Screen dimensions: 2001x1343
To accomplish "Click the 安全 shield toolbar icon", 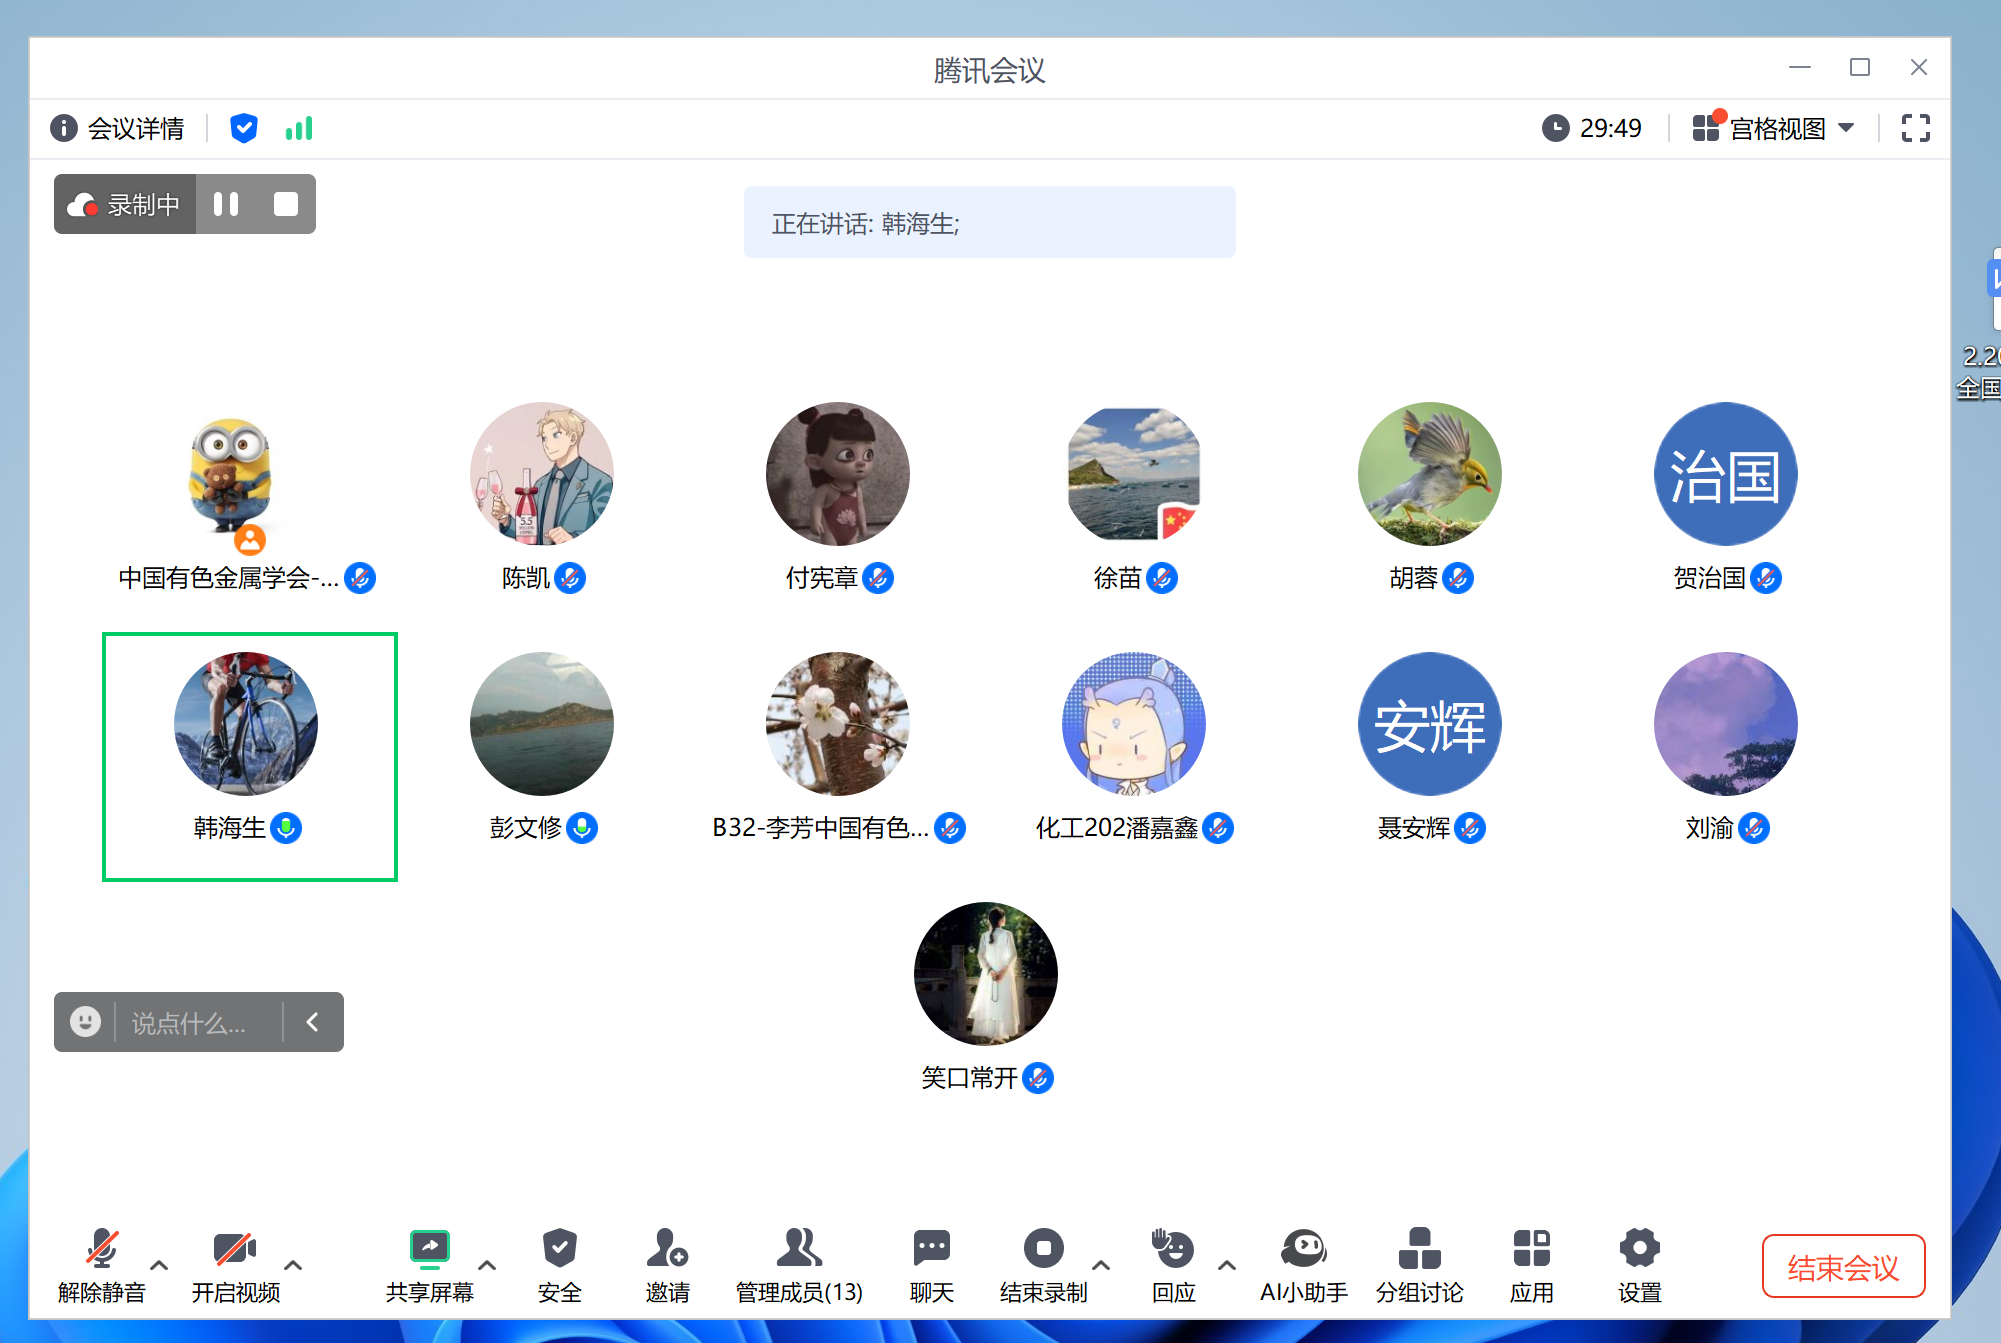I will (x=559, y=1249).
